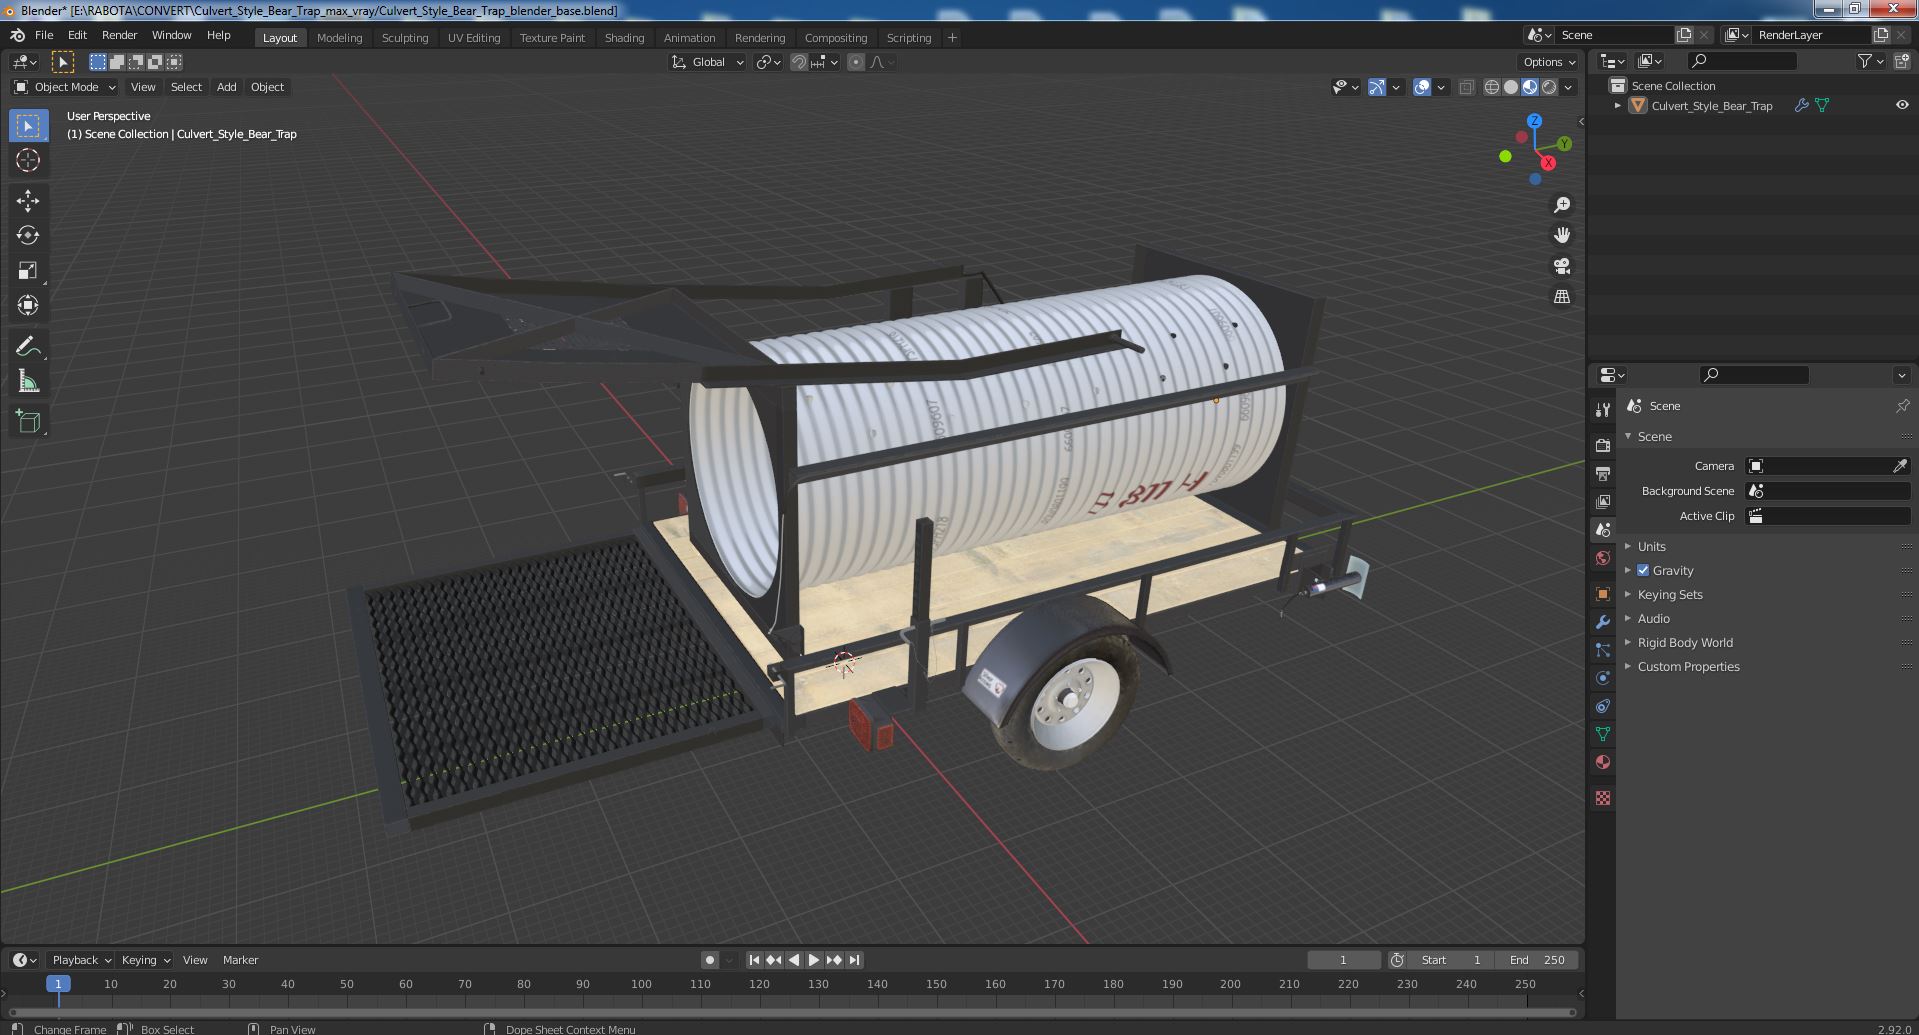Viewport: 1919px width, 1035px height.
Task: Click the End frame field
Action: pyautogui.click(x=1537, y=960)
